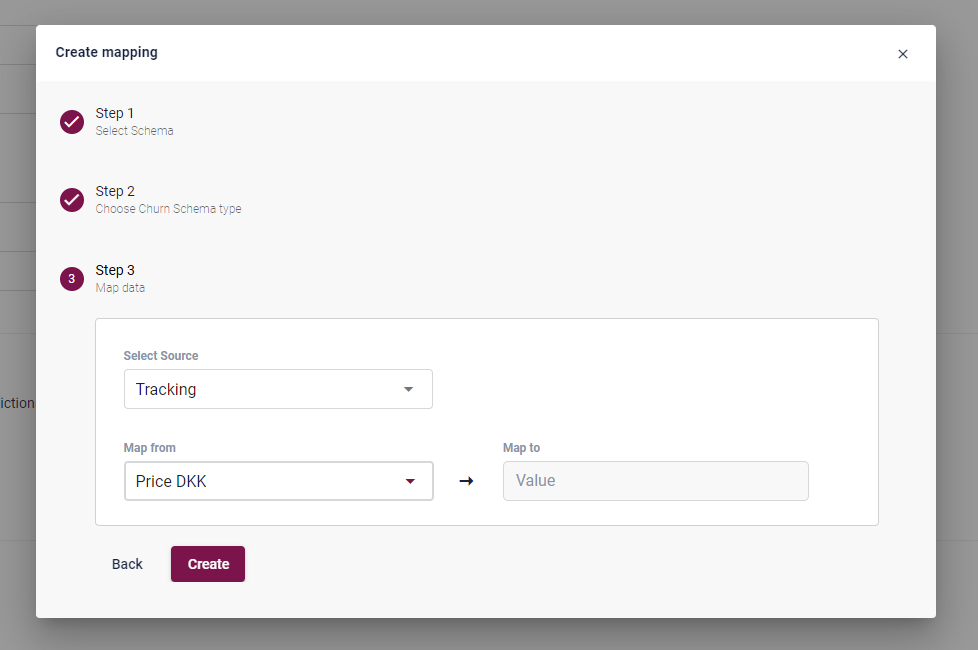The height and width of the screenshot is (650, 978).
Task: Click the Map from field label
Action: pyautogui.click(x=149, y=448)
